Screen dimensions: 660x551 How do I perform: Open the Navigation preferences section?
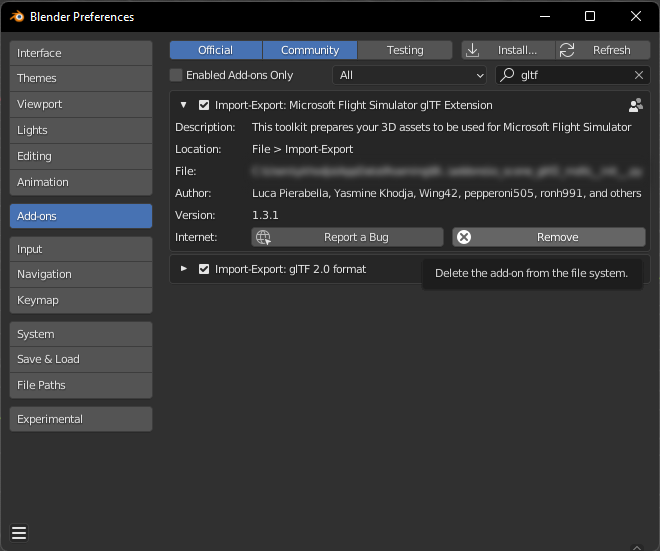[x=81, y=274]
